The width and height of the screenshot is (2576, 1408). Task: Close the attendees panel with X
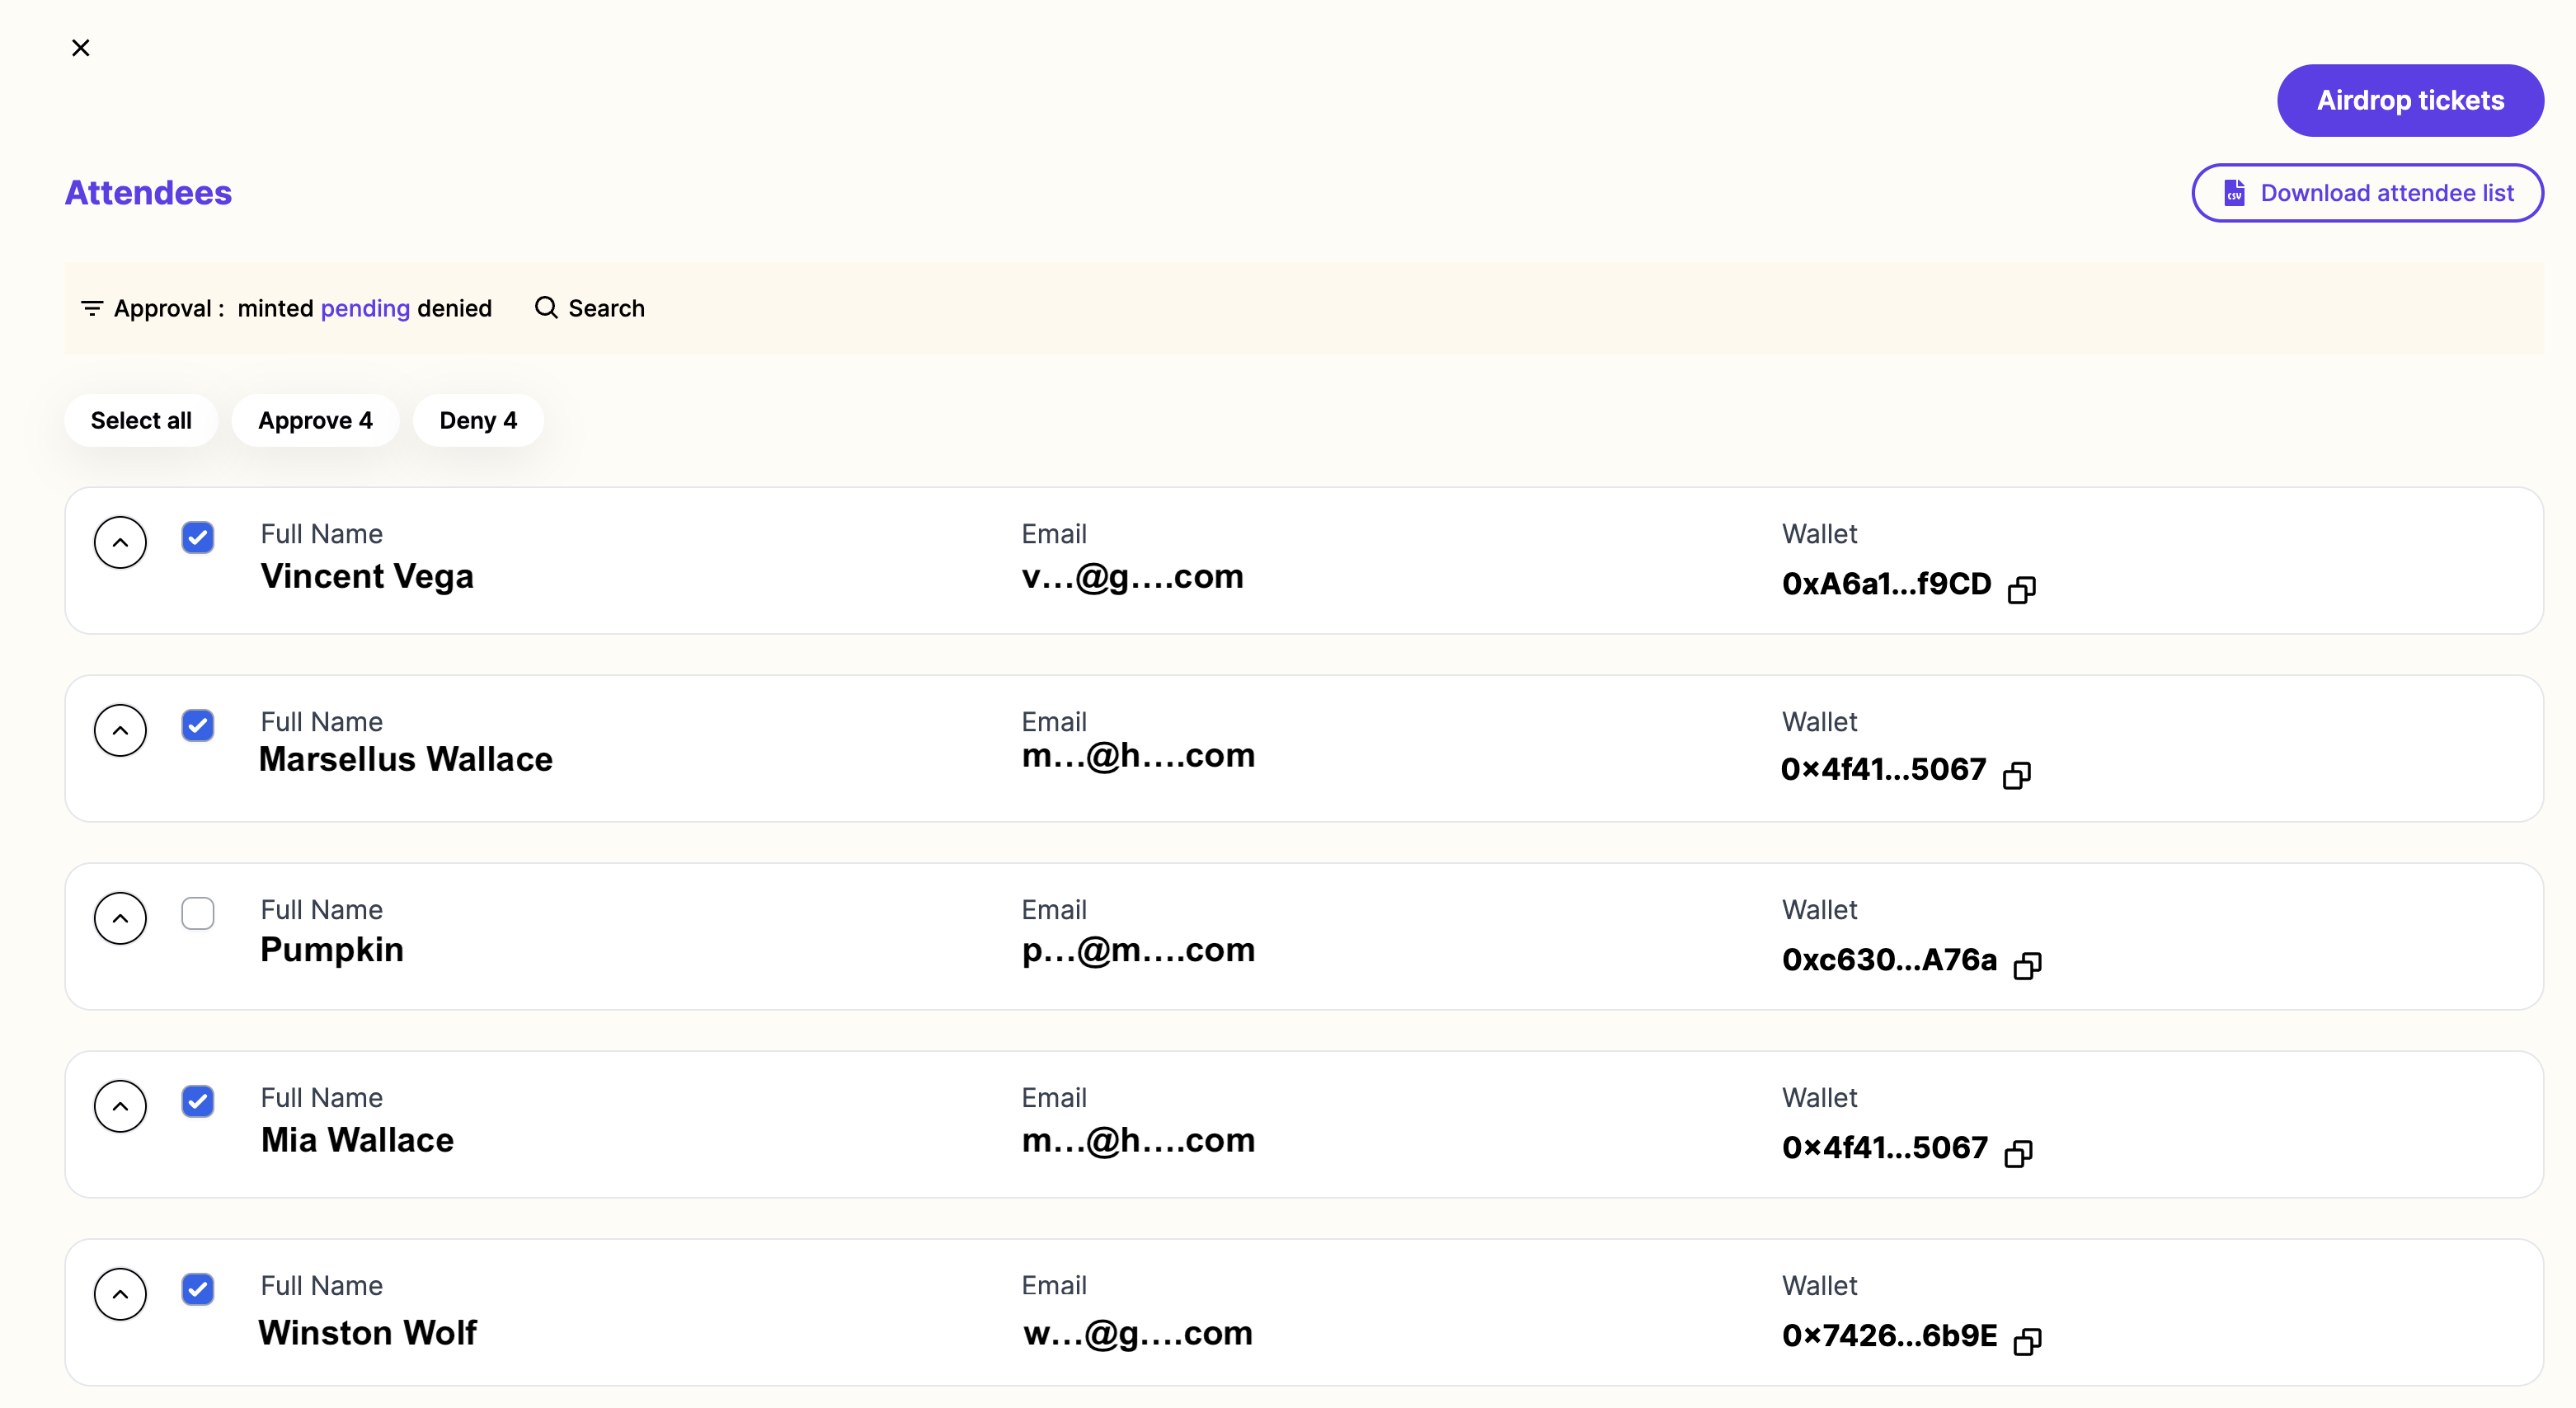tap(81, 48)
